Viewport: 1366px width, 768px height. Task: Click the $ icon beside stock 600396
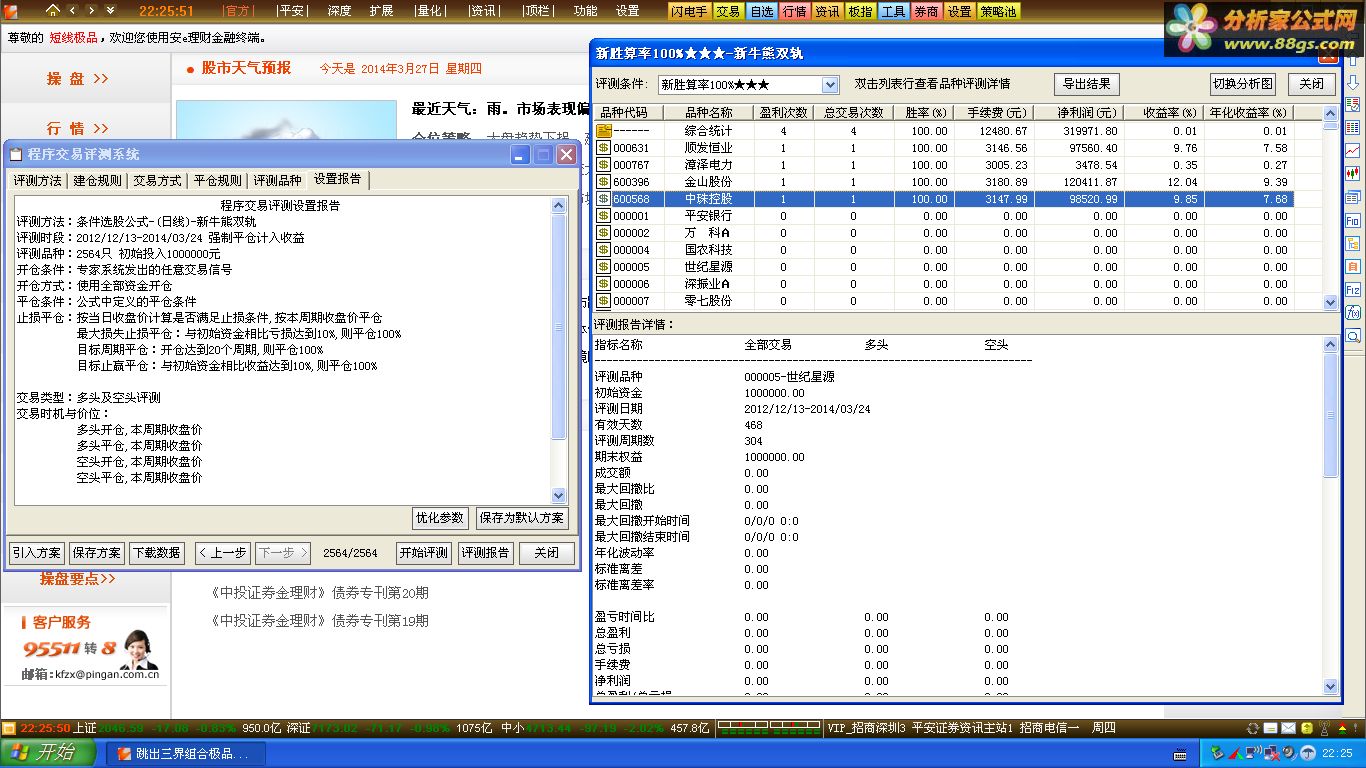[603, 182]
